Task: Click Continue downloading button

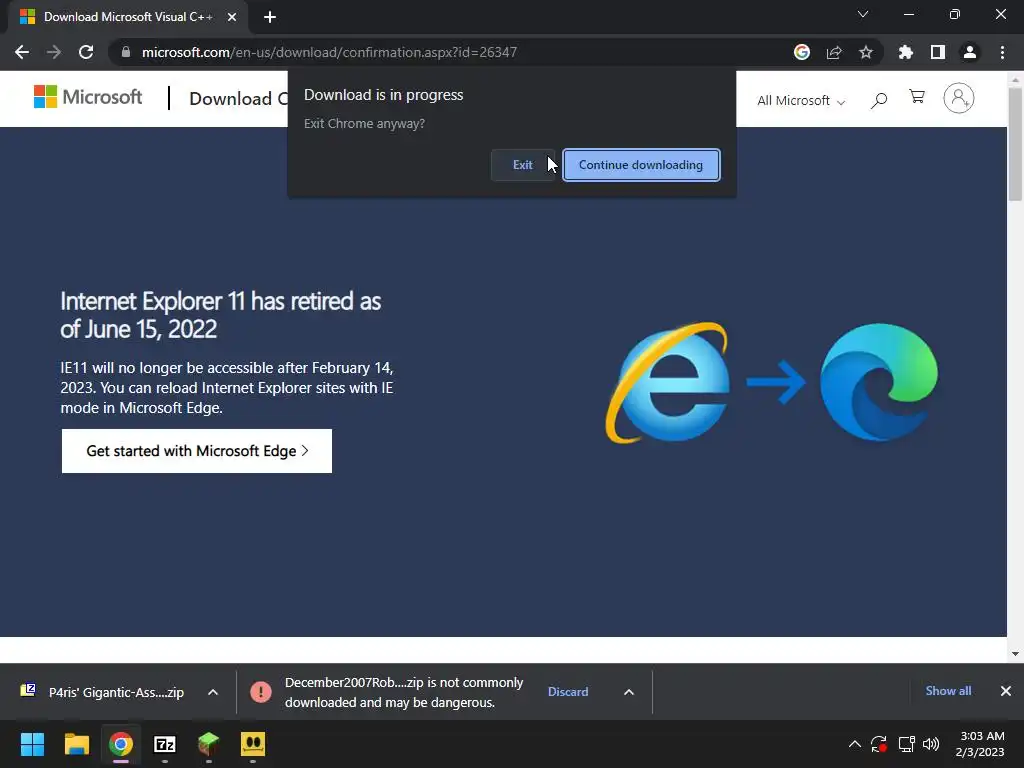Action: [x=641, y=165]
